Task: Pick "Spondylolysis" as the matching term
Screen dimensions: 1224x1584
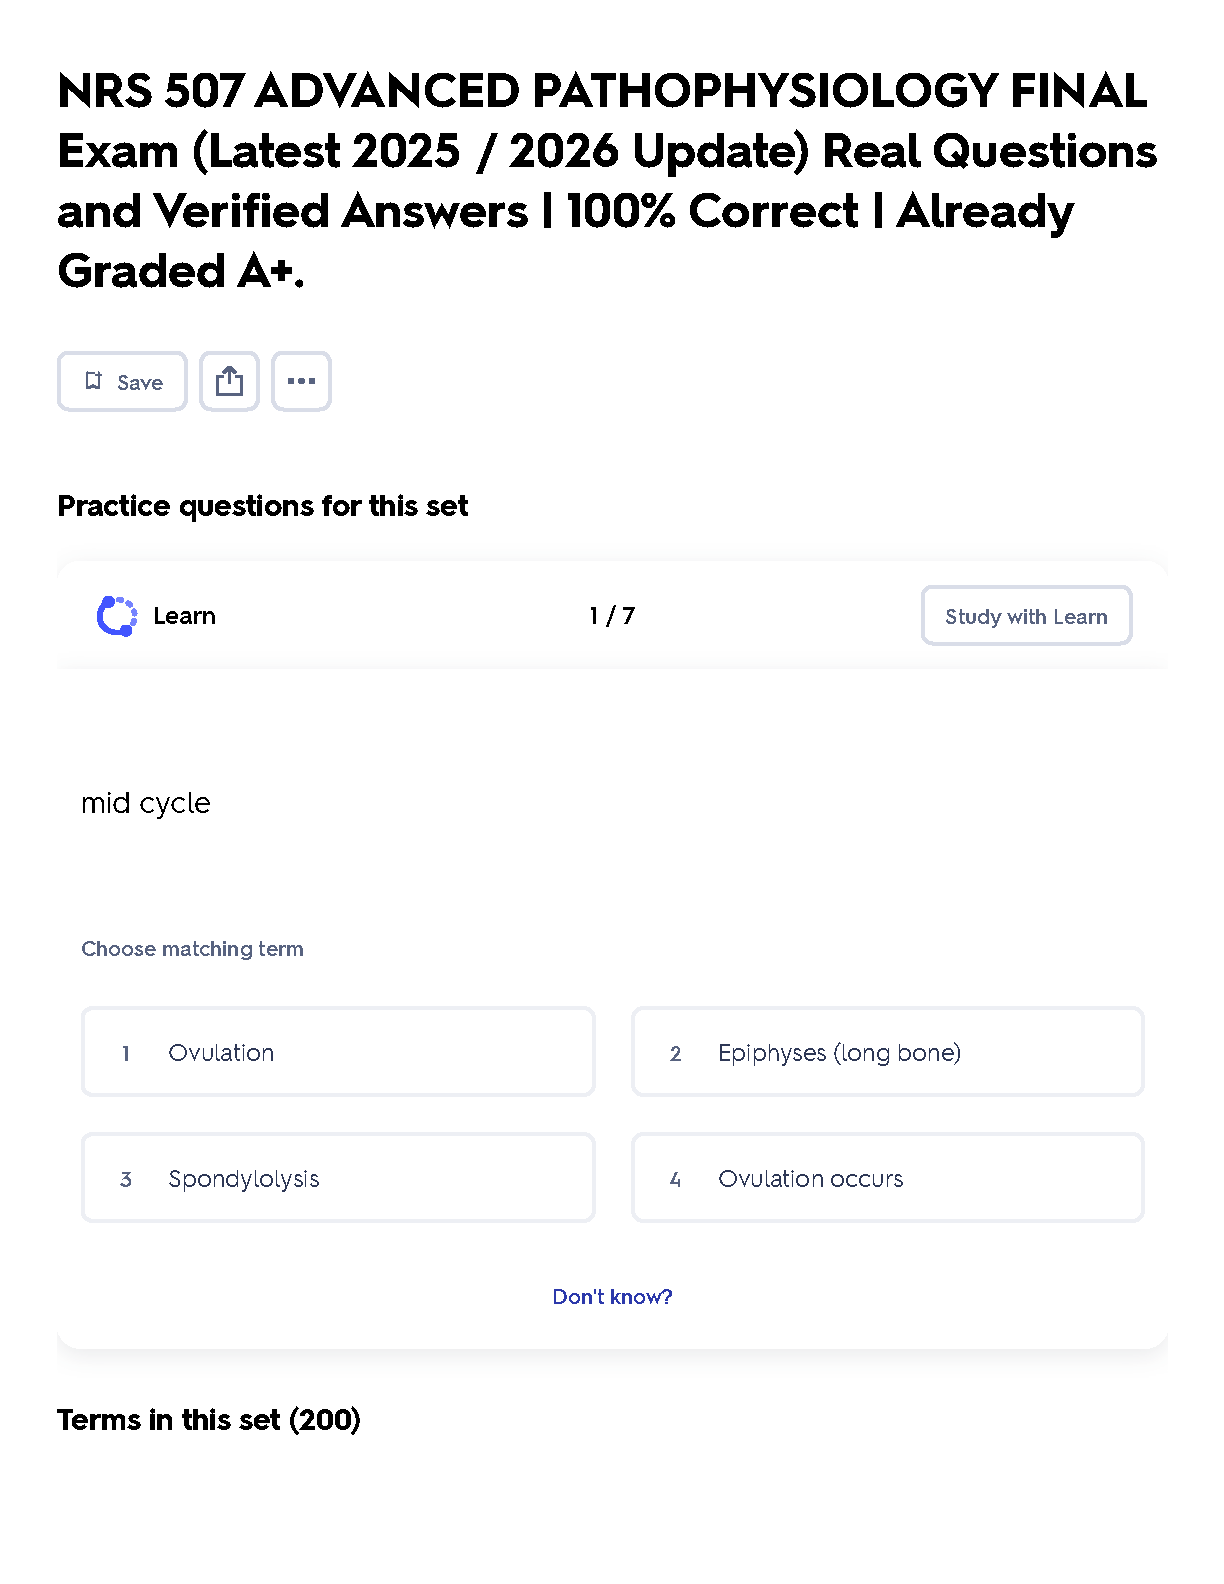Action: (x=338, y=1178)
